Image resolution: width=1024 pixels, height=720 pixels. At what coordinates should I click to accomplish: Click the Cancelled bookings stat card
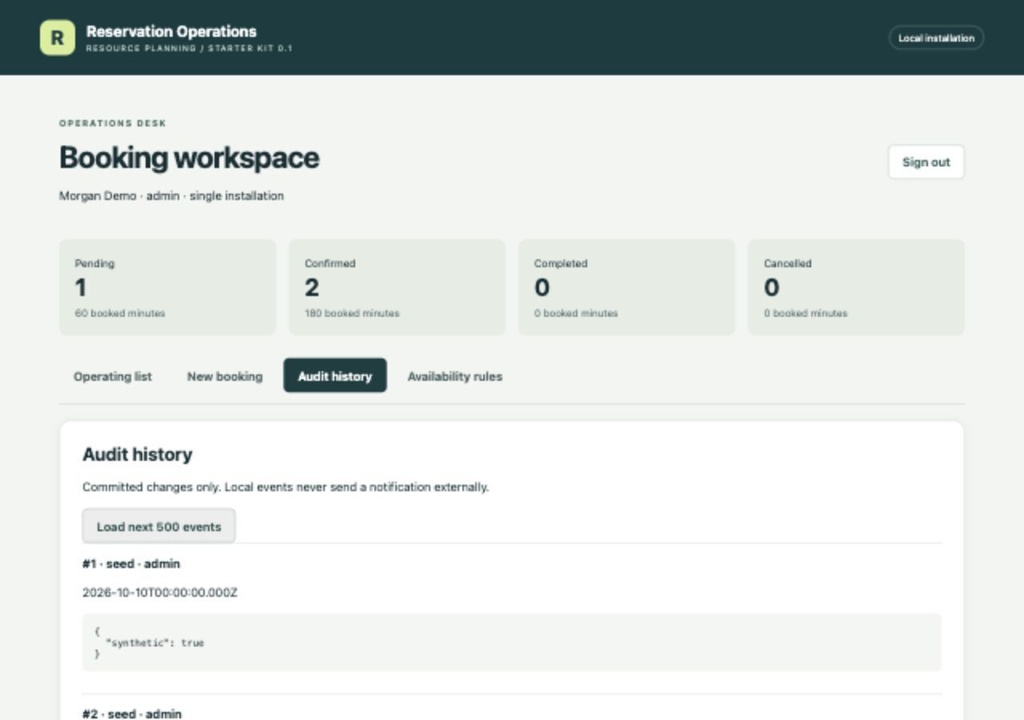click(x=856, y=287)
